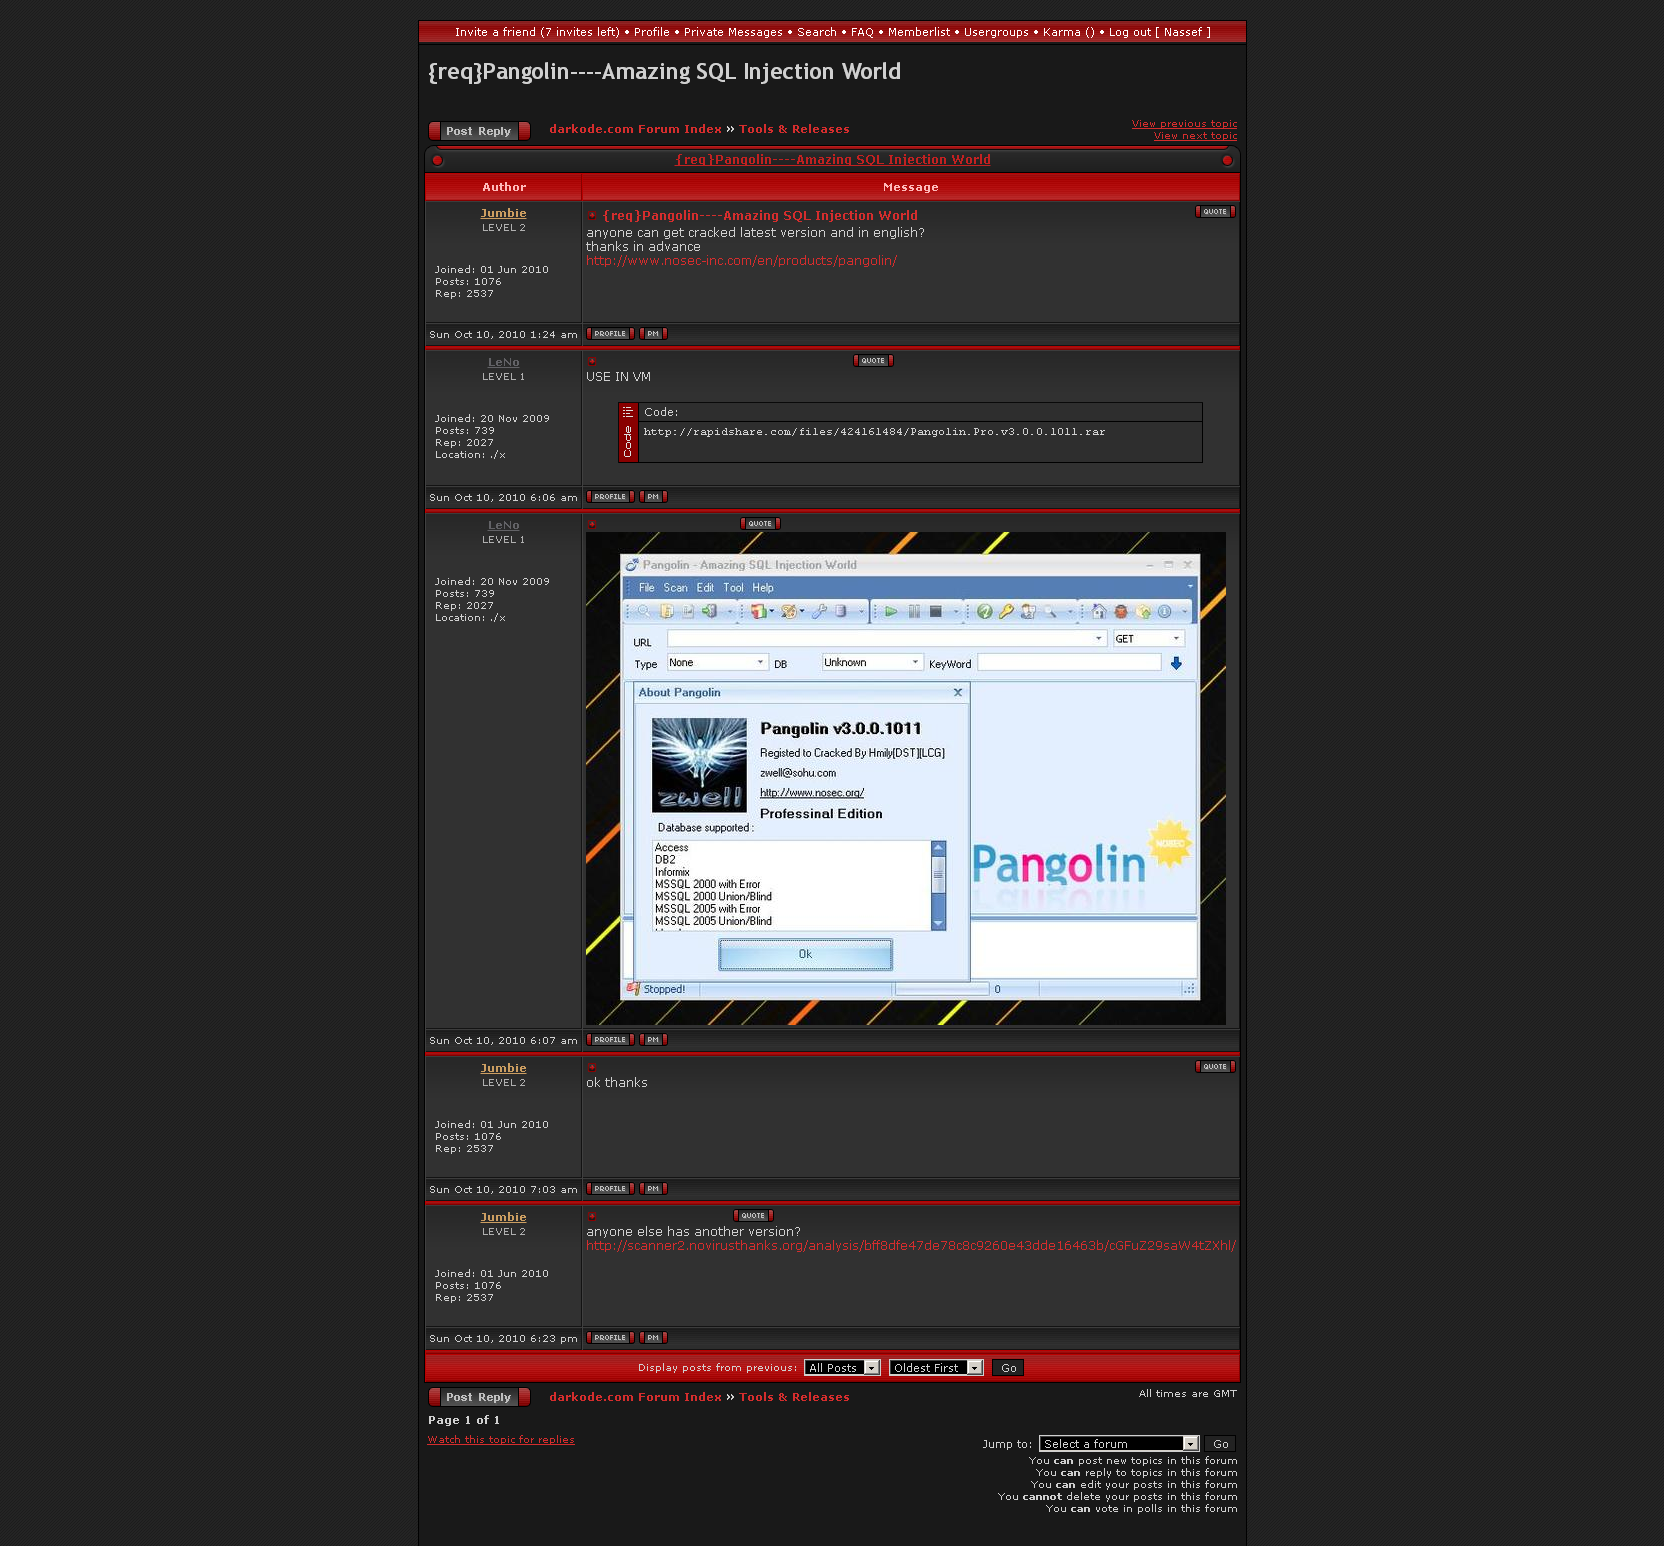This screenshot has width=1664, height=1546.
Task: Click the Pangolin About dialog screenshot image
Action: coord(905,778)
